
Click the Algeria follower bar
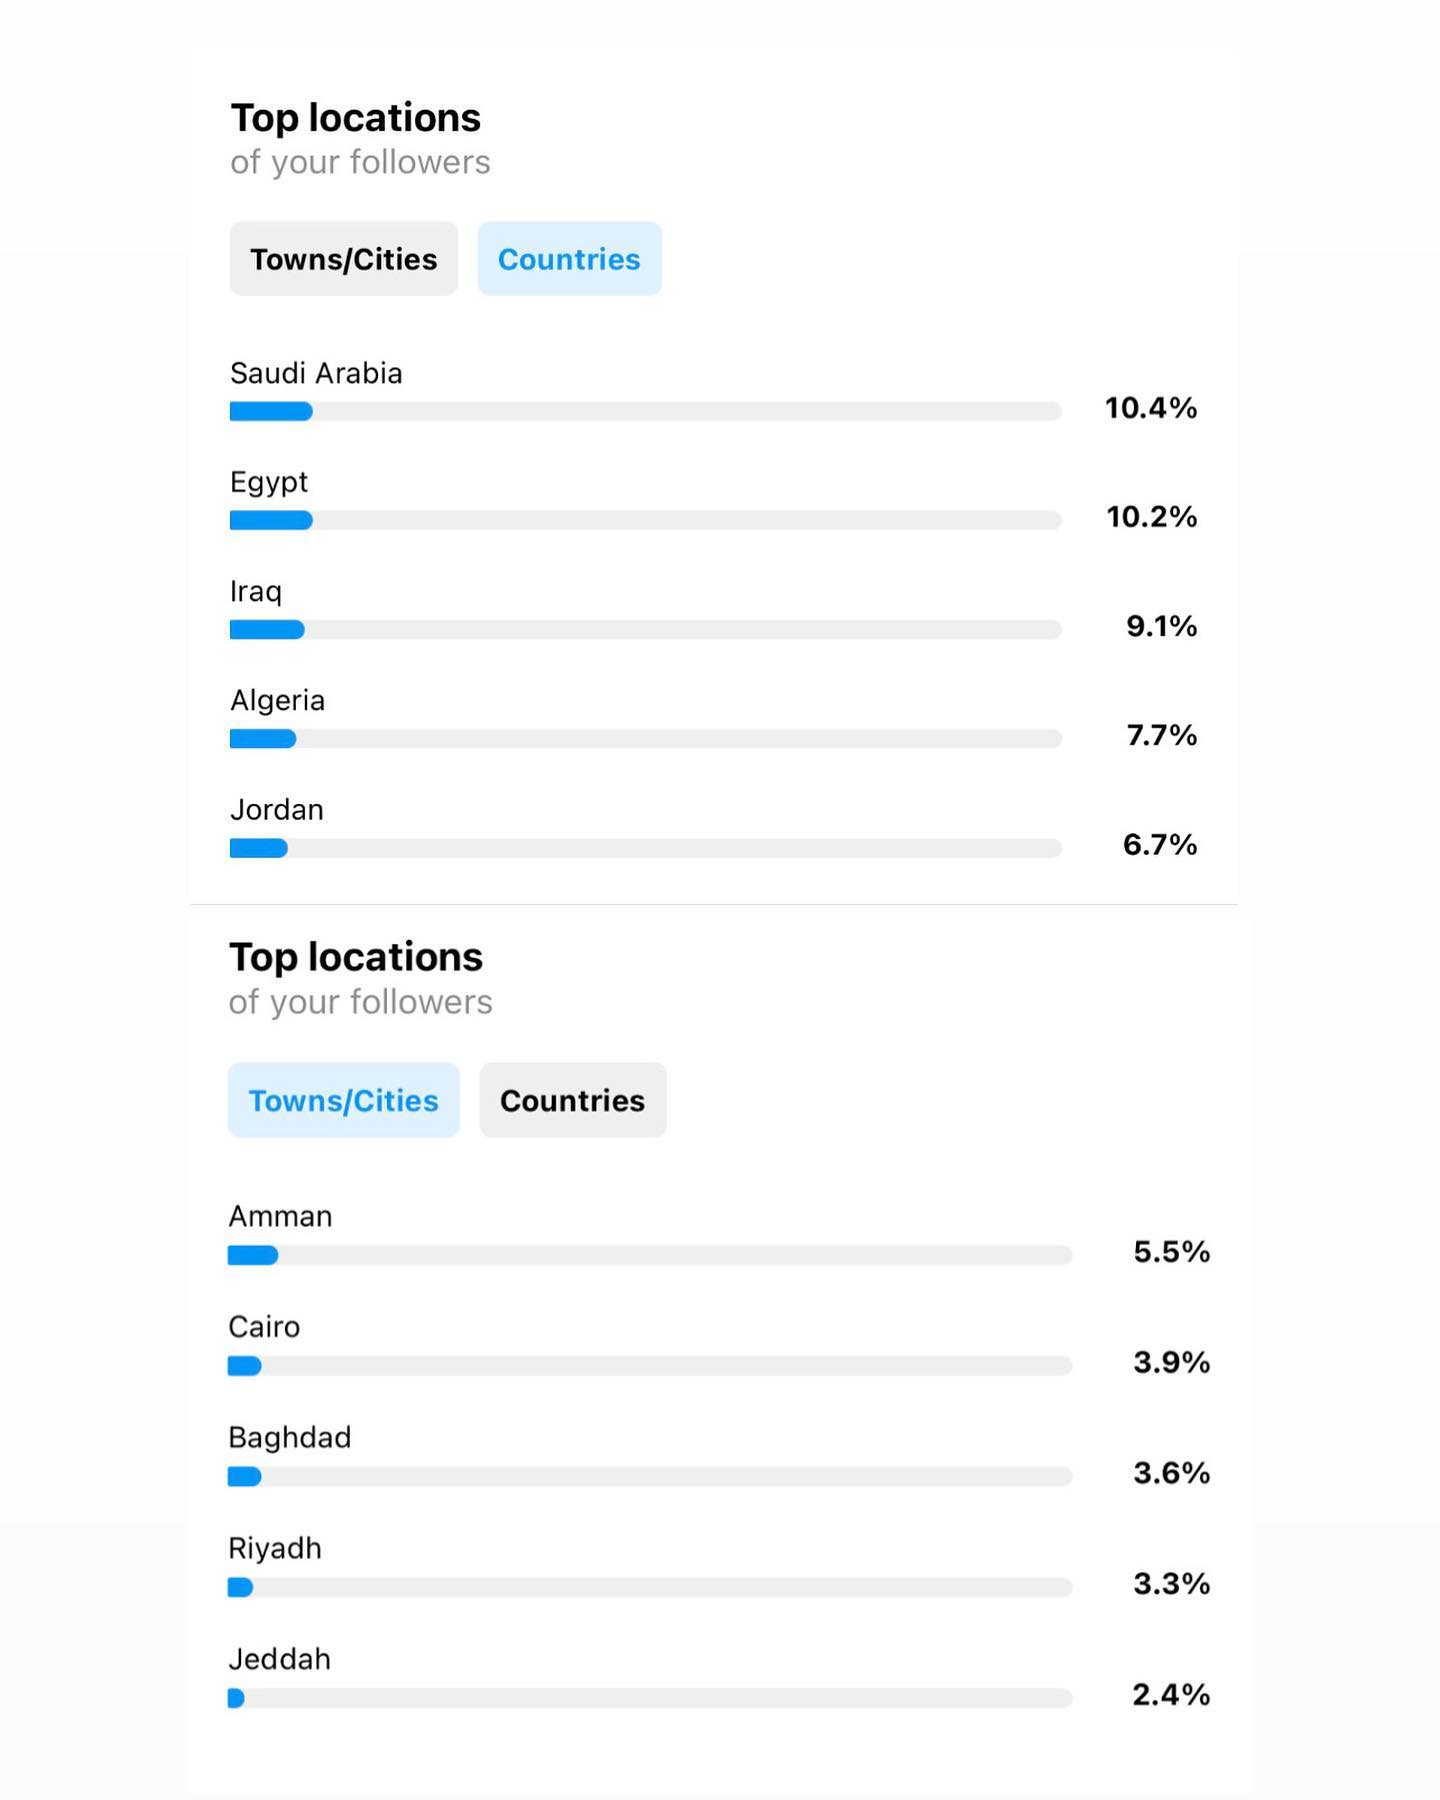click(x=645, y=739)
